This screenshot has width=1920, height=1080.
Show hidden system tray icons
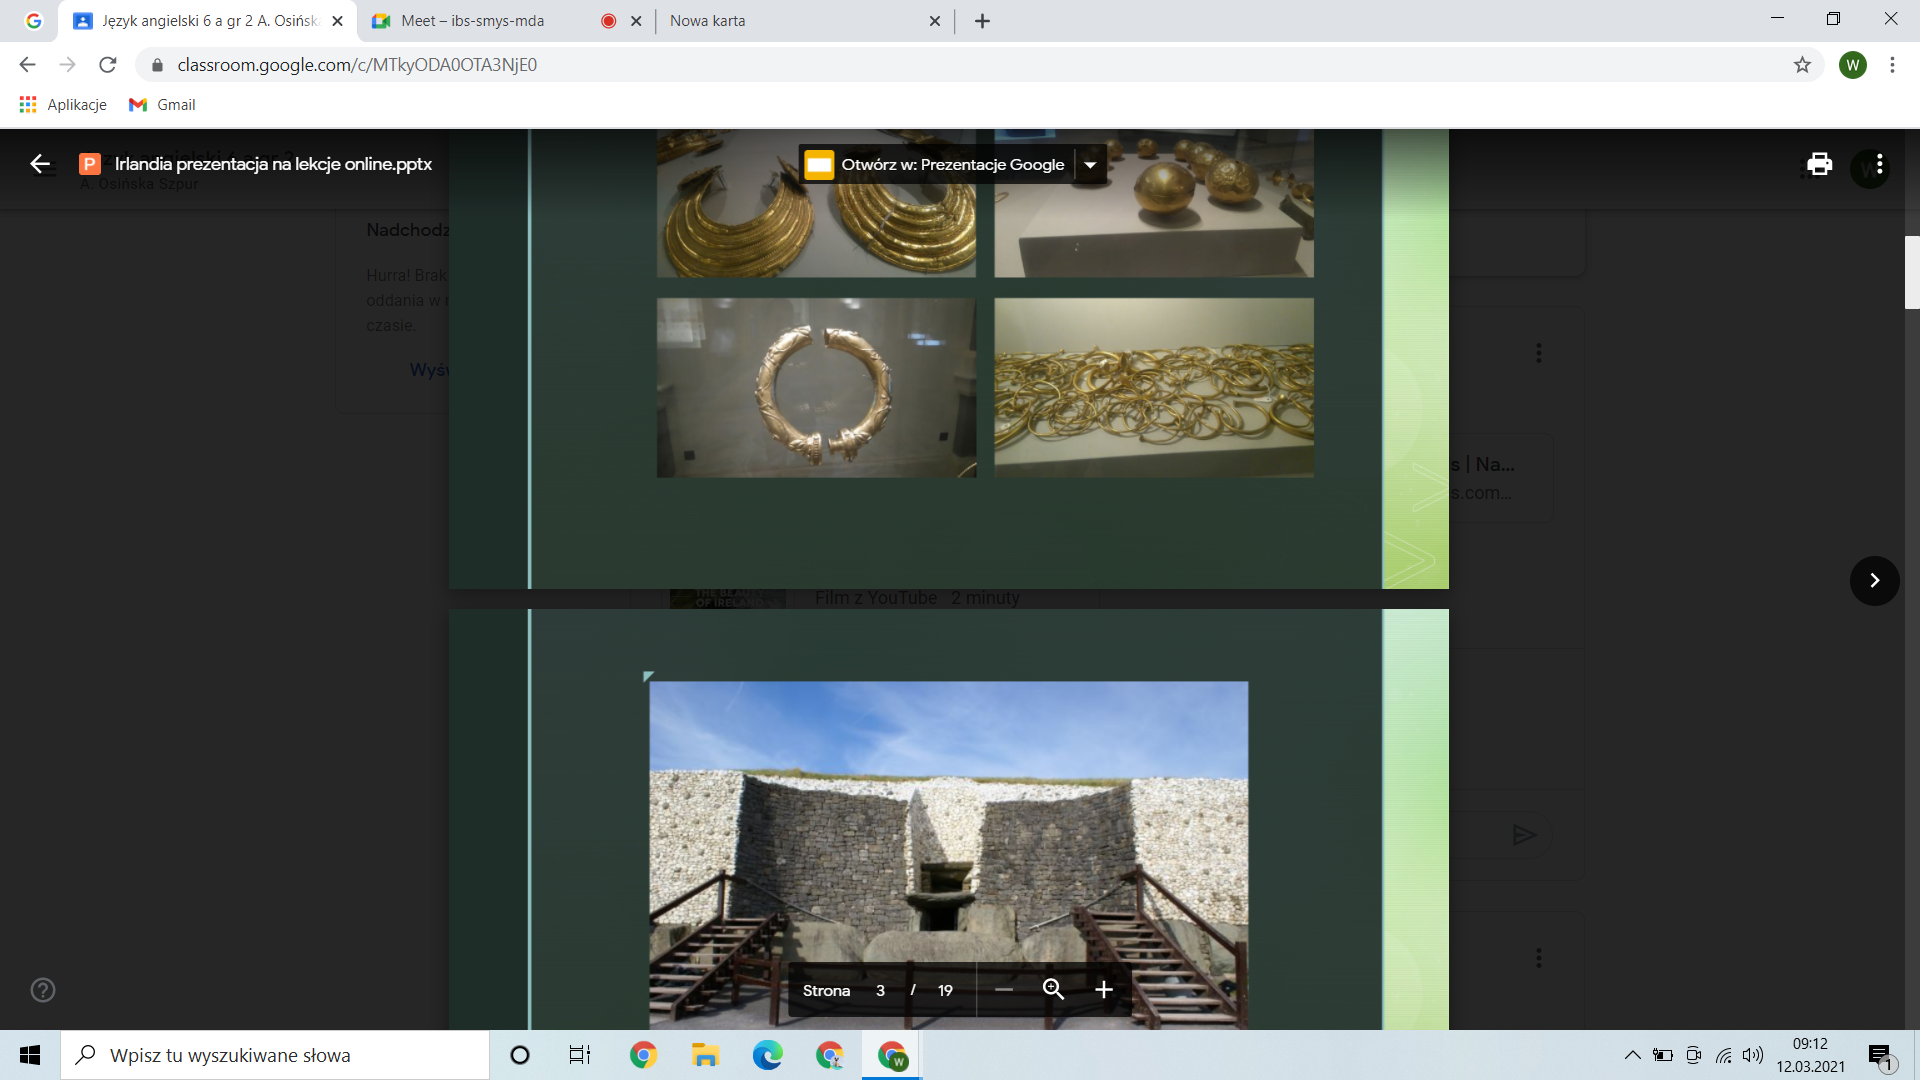point(1632,1055)
